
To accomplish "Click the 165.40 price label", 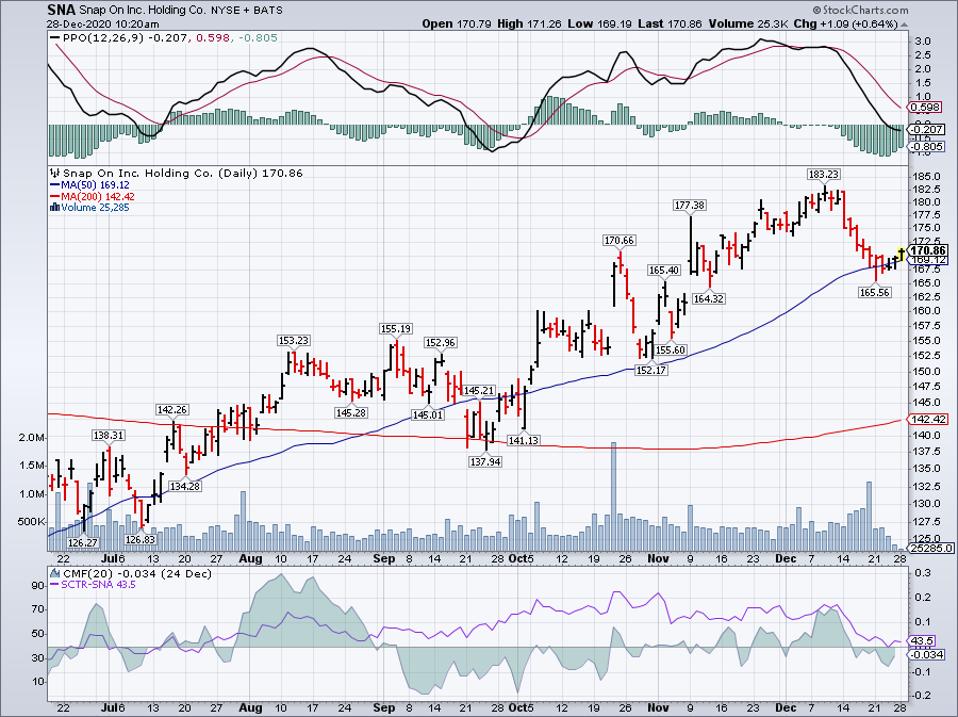I will [664, 271].
